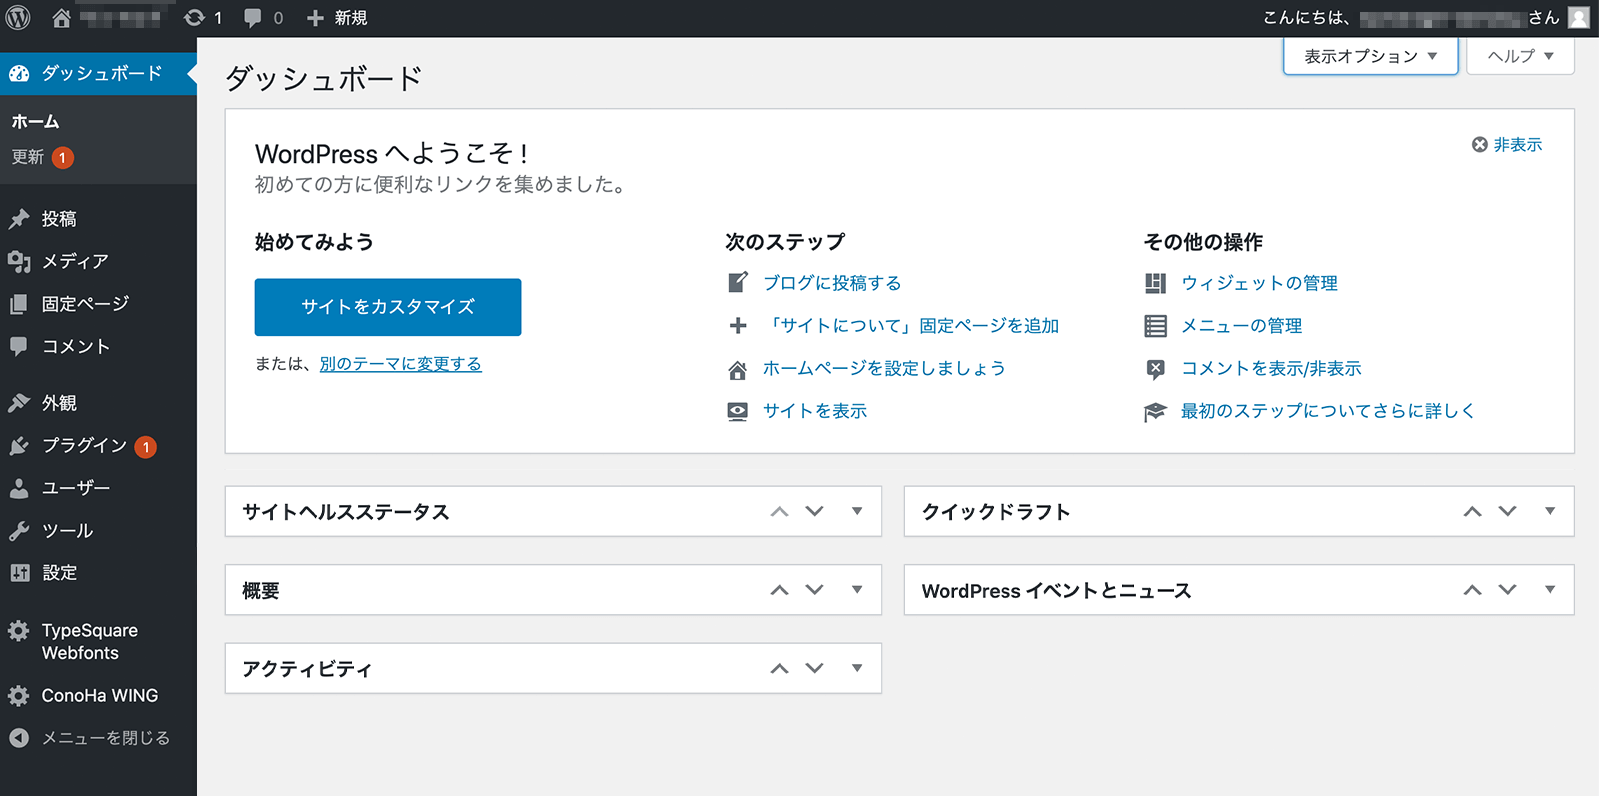Click ブログに投稿する link

coord(832,283)
